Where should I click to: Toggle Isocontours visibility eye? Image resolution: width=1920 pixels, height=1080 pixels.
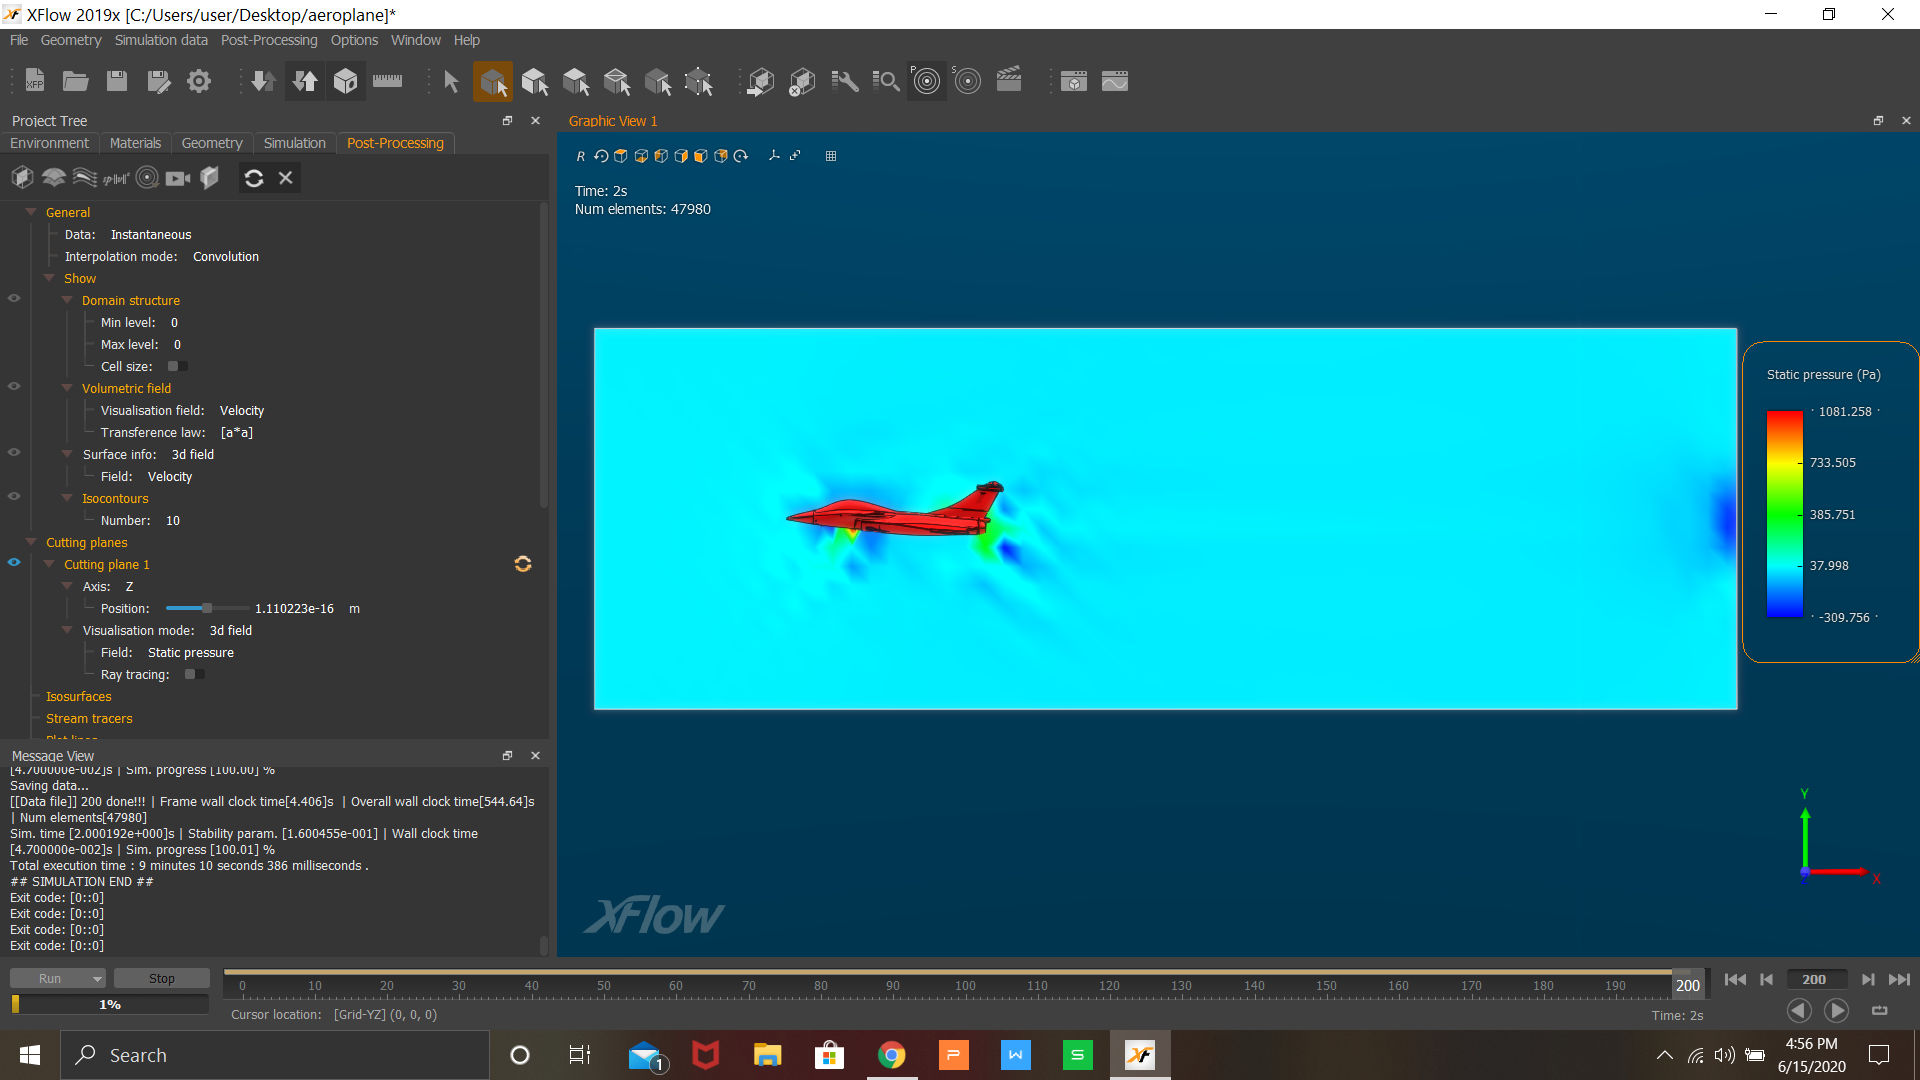tap(14, 496)
